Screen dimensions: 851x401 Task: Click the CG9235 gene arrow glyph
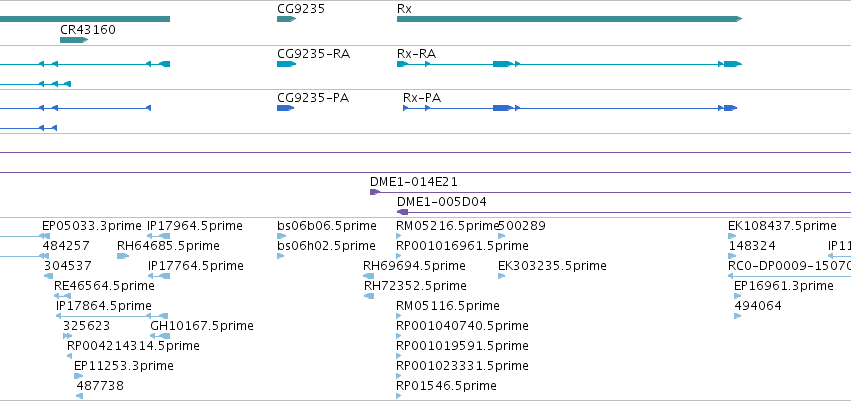[287, 19]
